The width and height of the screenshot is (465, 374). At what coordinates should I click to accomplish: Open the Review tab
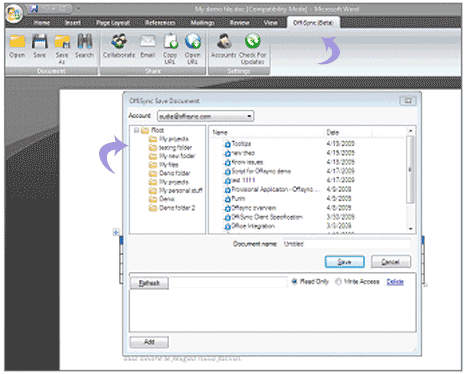click(x=240, y=23)
